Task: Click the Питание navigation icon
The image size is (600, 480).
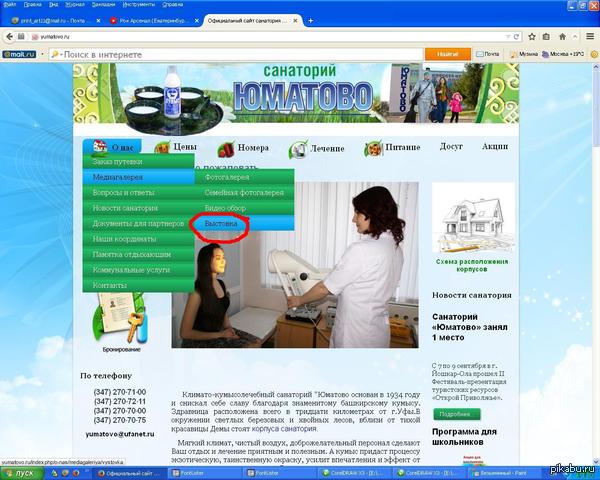Action: [370, 149]
